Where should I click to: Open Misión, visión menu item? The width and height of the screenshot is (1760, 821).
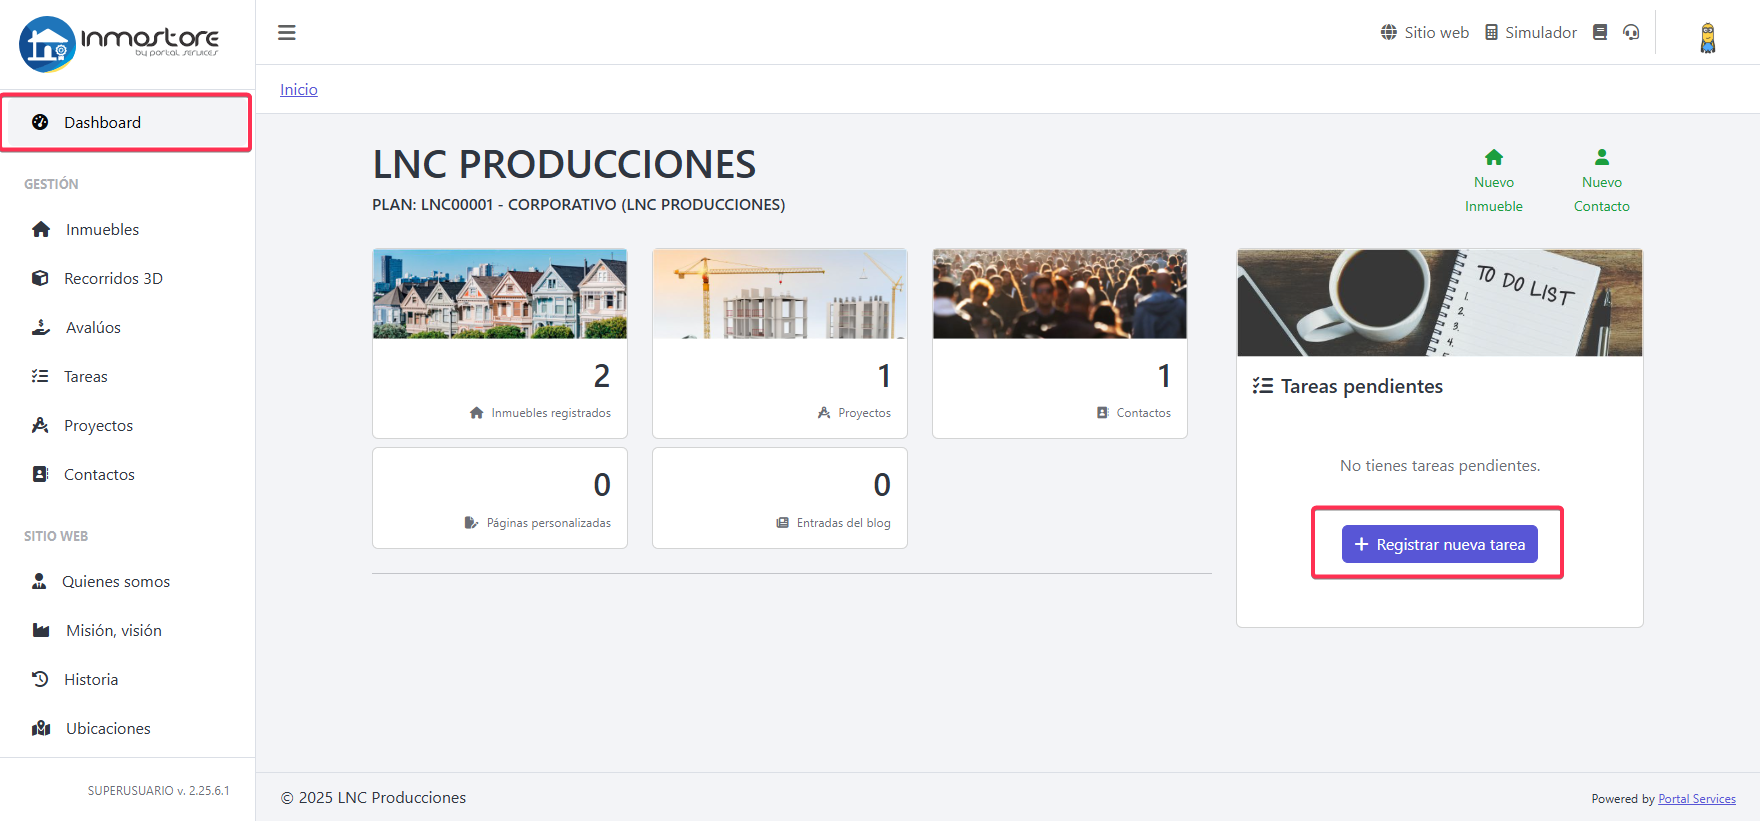(114, 630)
